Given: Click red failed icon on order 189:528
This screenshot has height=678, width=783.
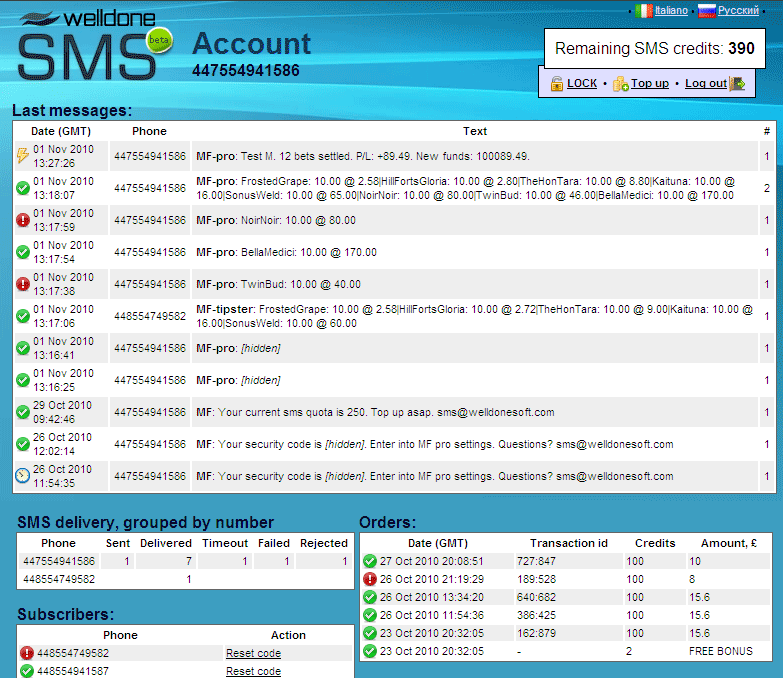Looking at the screenshot, I should tap(370, 579).
